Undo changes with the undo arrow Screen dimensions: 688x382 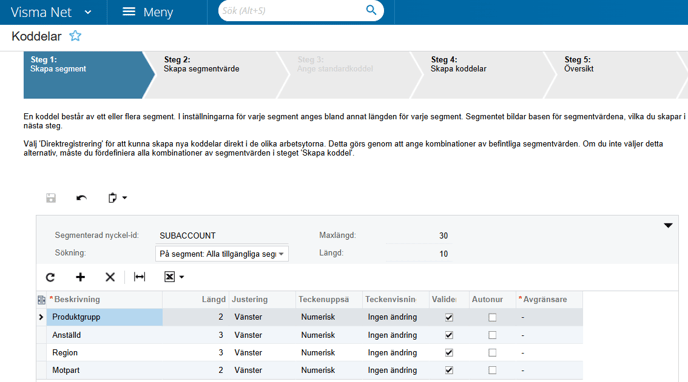(81, 198)
